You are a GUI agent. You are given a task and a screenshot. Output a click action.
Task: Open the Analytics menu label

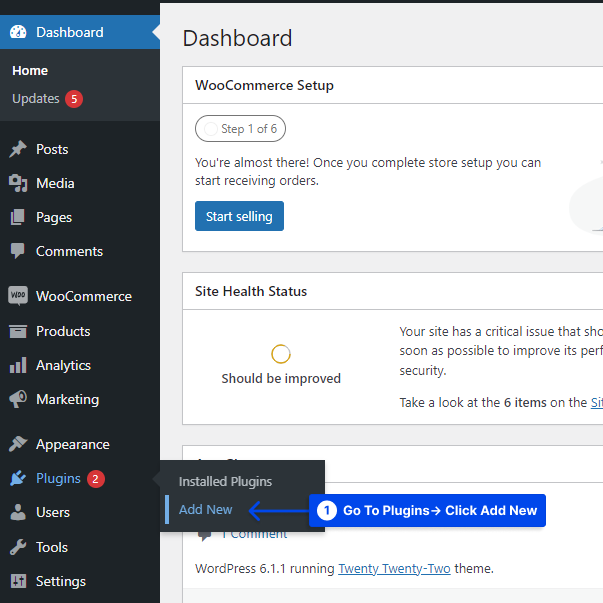63,365
